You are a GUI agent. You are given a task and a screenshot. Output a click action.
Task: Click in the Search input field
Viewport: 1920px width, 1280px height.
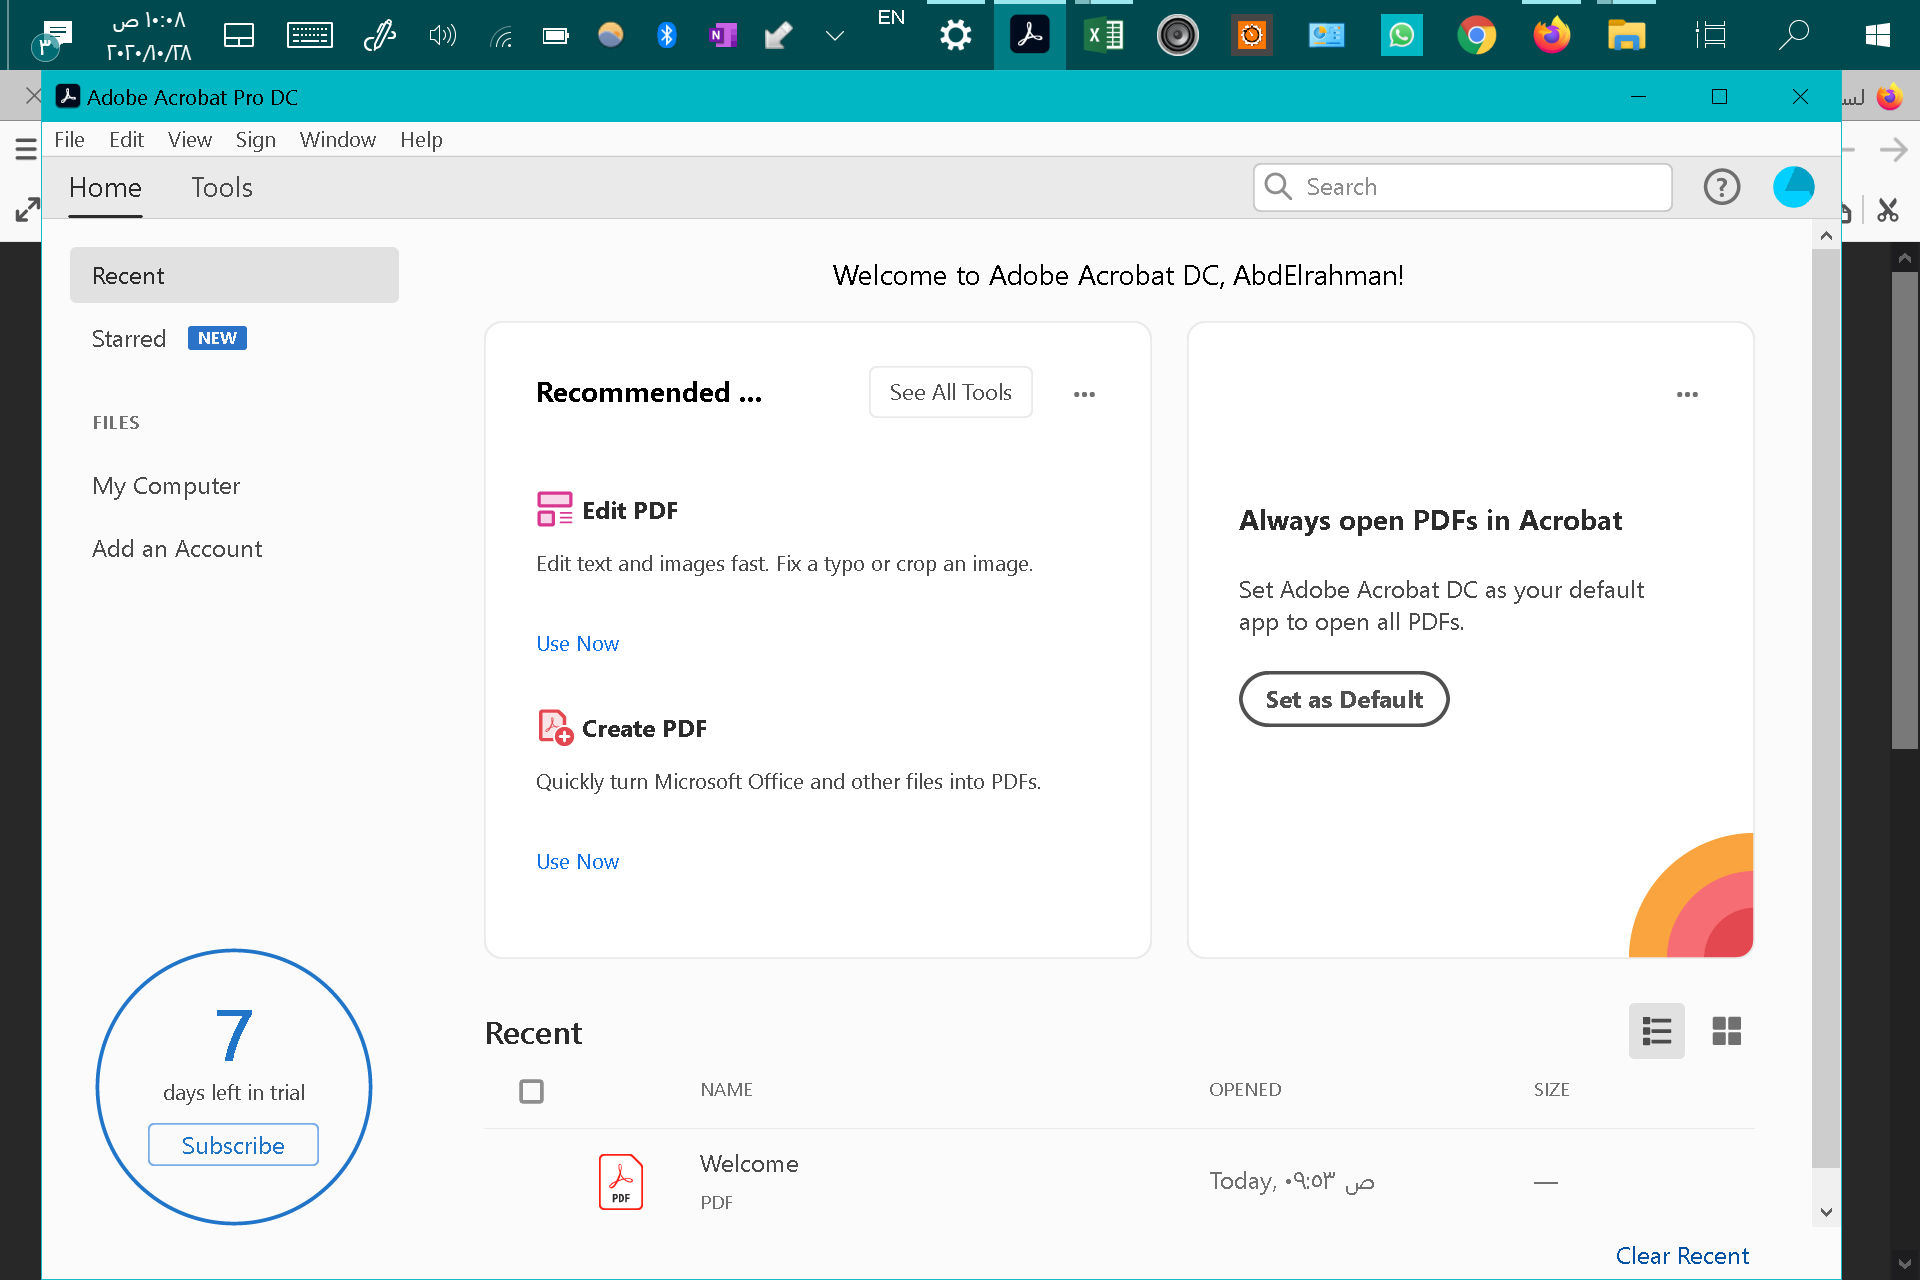pos(1462,187)
